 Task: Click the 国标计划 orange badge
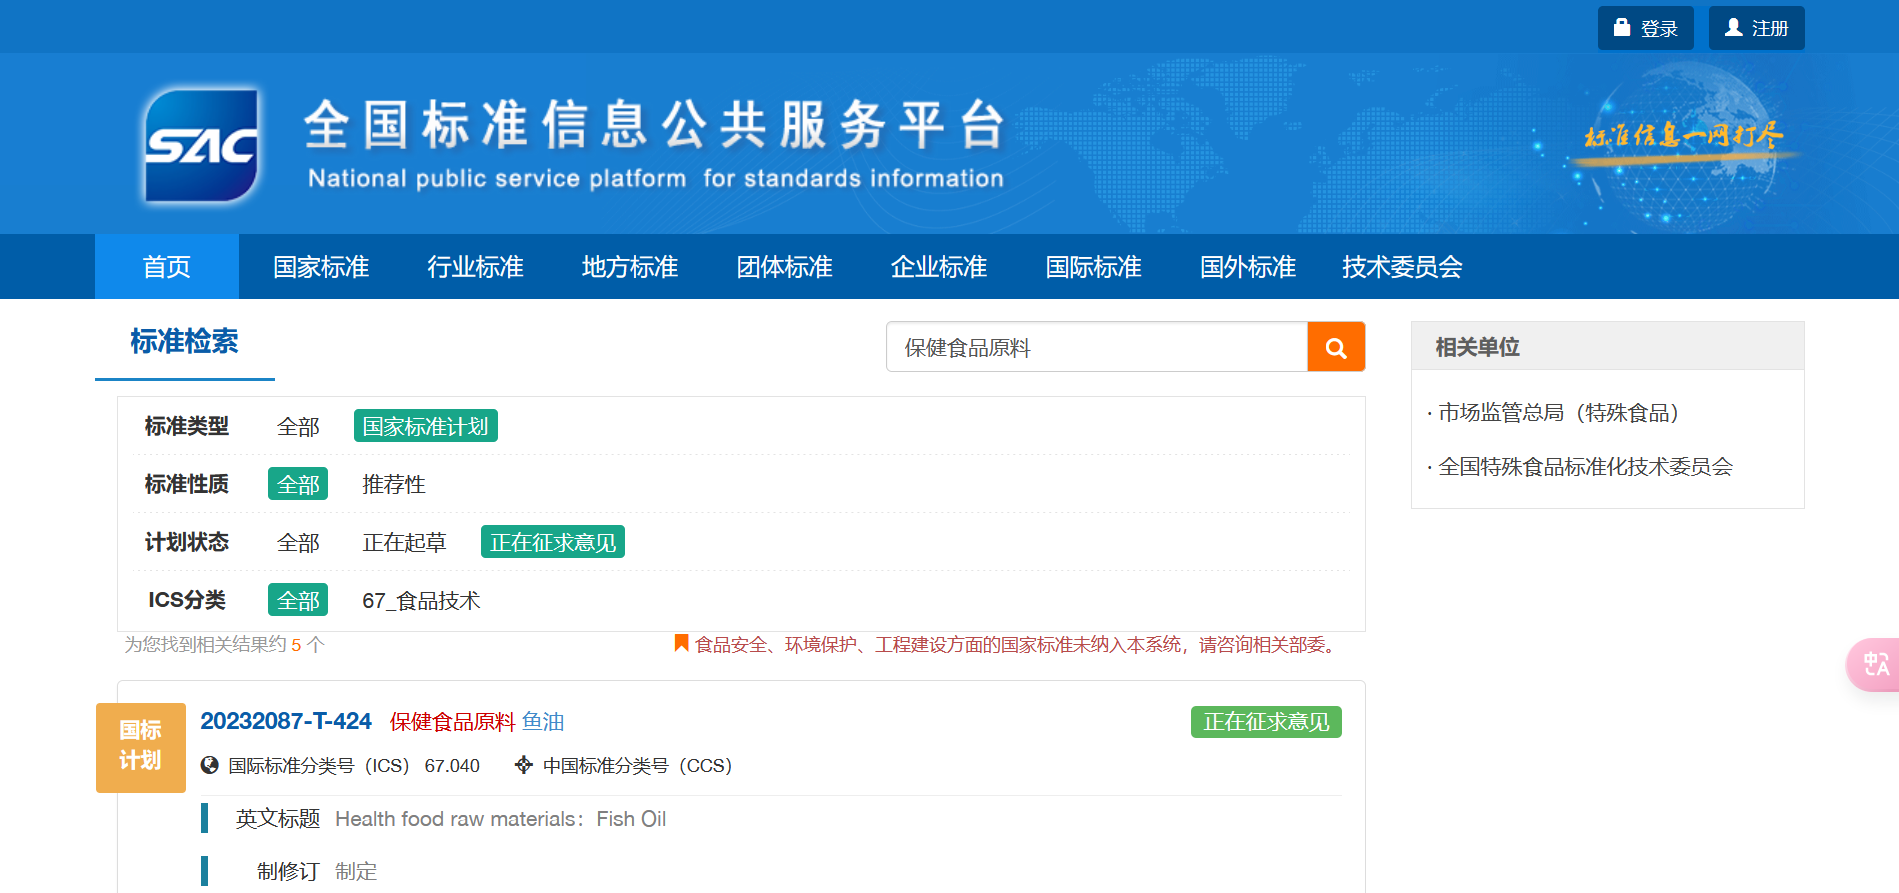pos(140,747)
